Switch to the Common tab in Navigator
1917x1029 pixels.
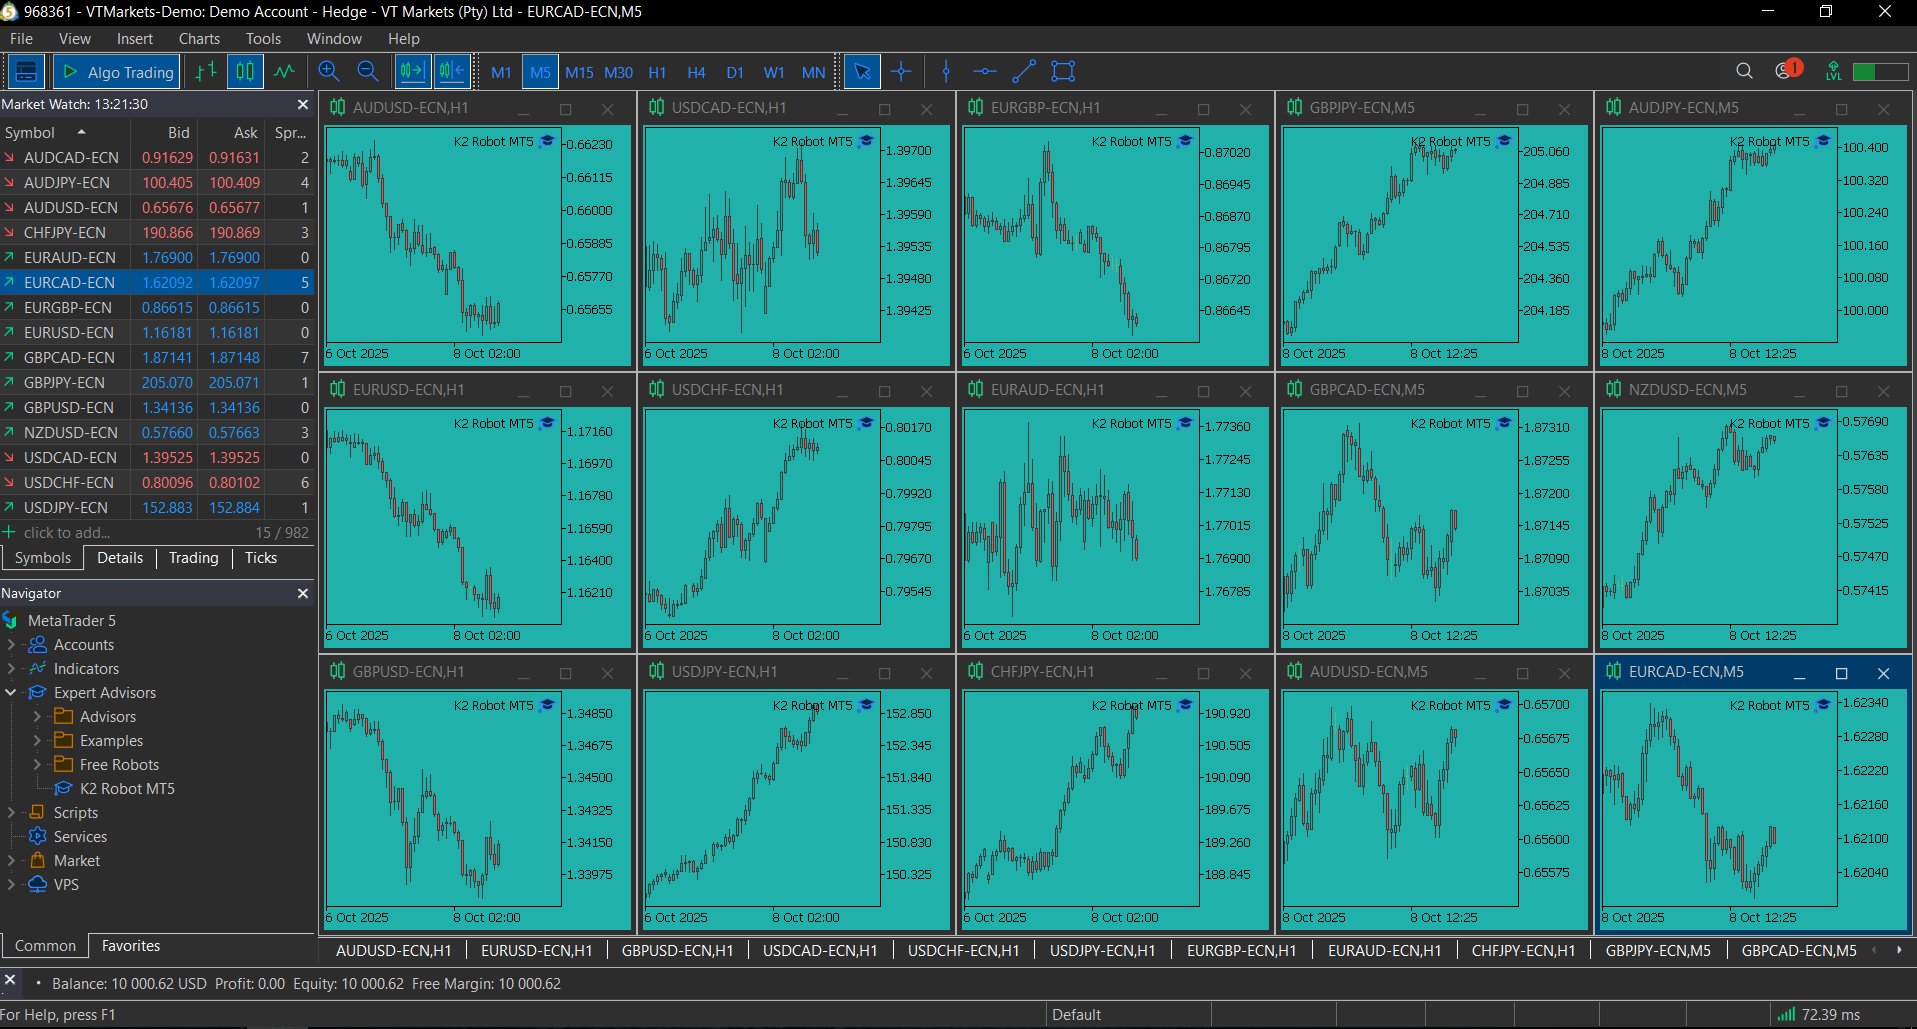[45, 946]
